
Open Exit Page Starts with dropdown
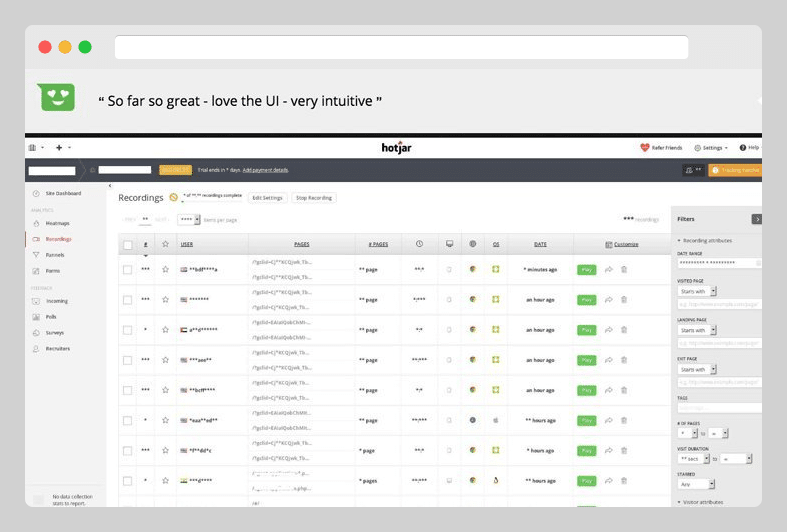click(697, 369)
